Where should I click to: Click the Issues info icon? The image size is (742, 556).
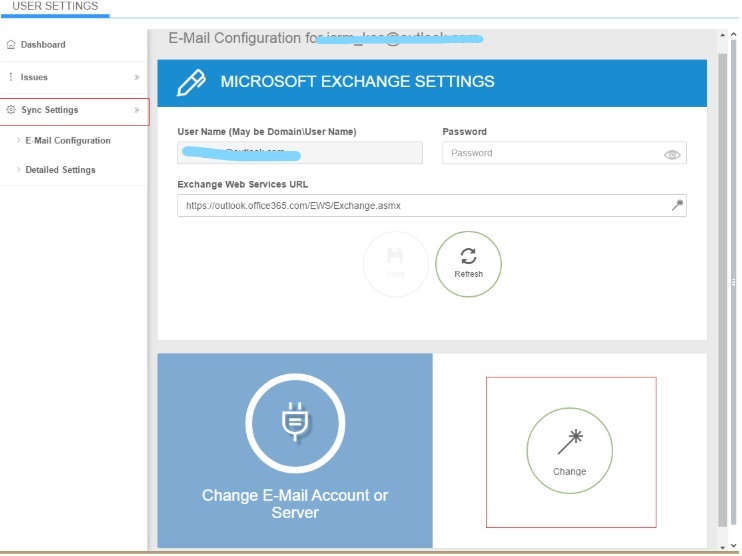[x=10, y=77]
